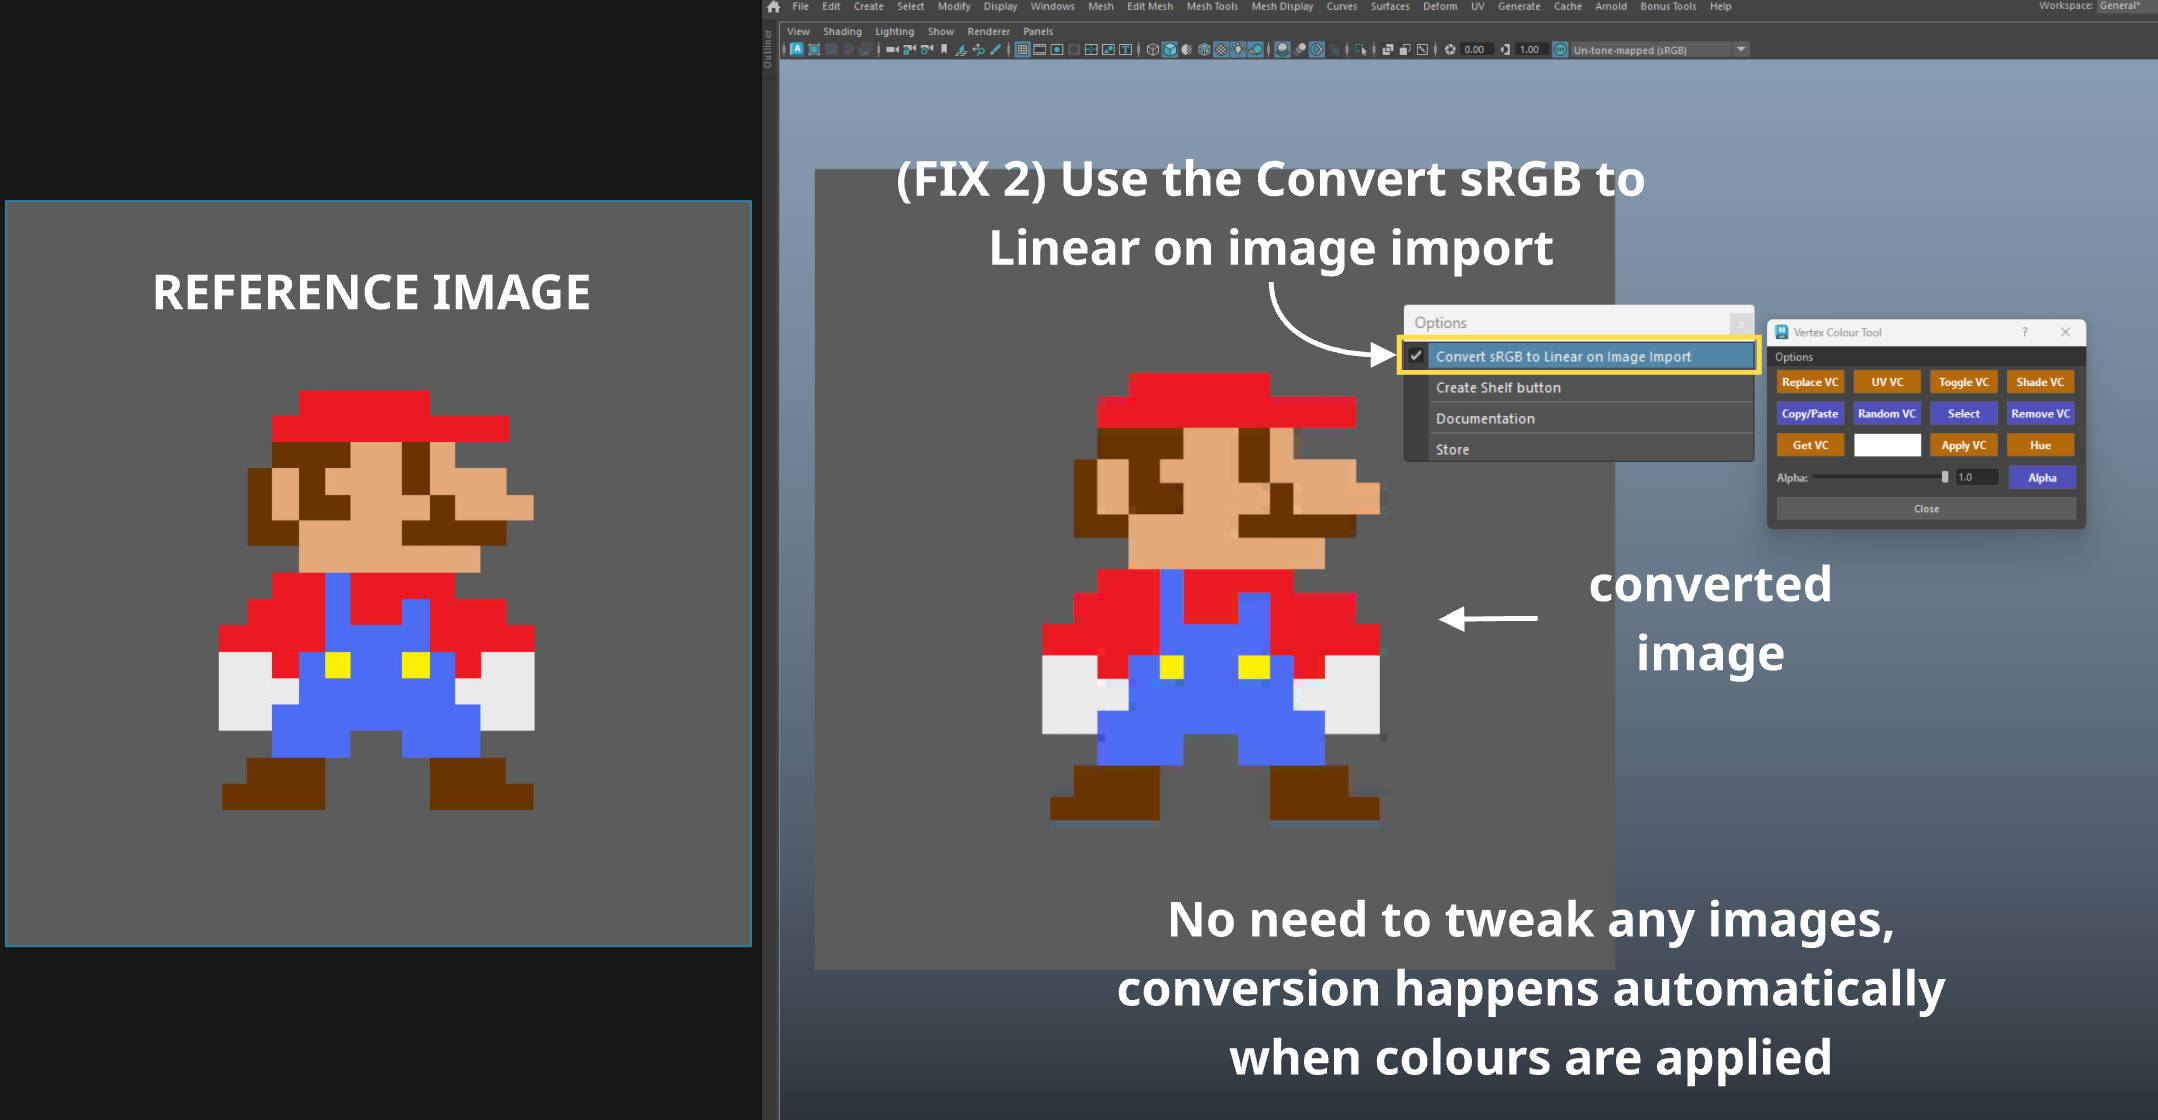2158x1120 pixels.
Task: Open camera attributes gear-camera icon
Action: tap(927, 50)
